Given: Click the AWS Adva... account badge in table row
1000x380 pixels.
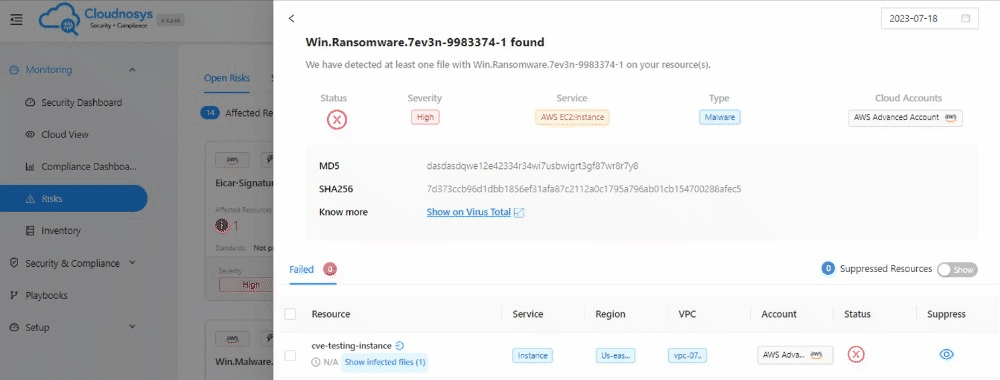Looking at the screenshot, I should 795,355.
